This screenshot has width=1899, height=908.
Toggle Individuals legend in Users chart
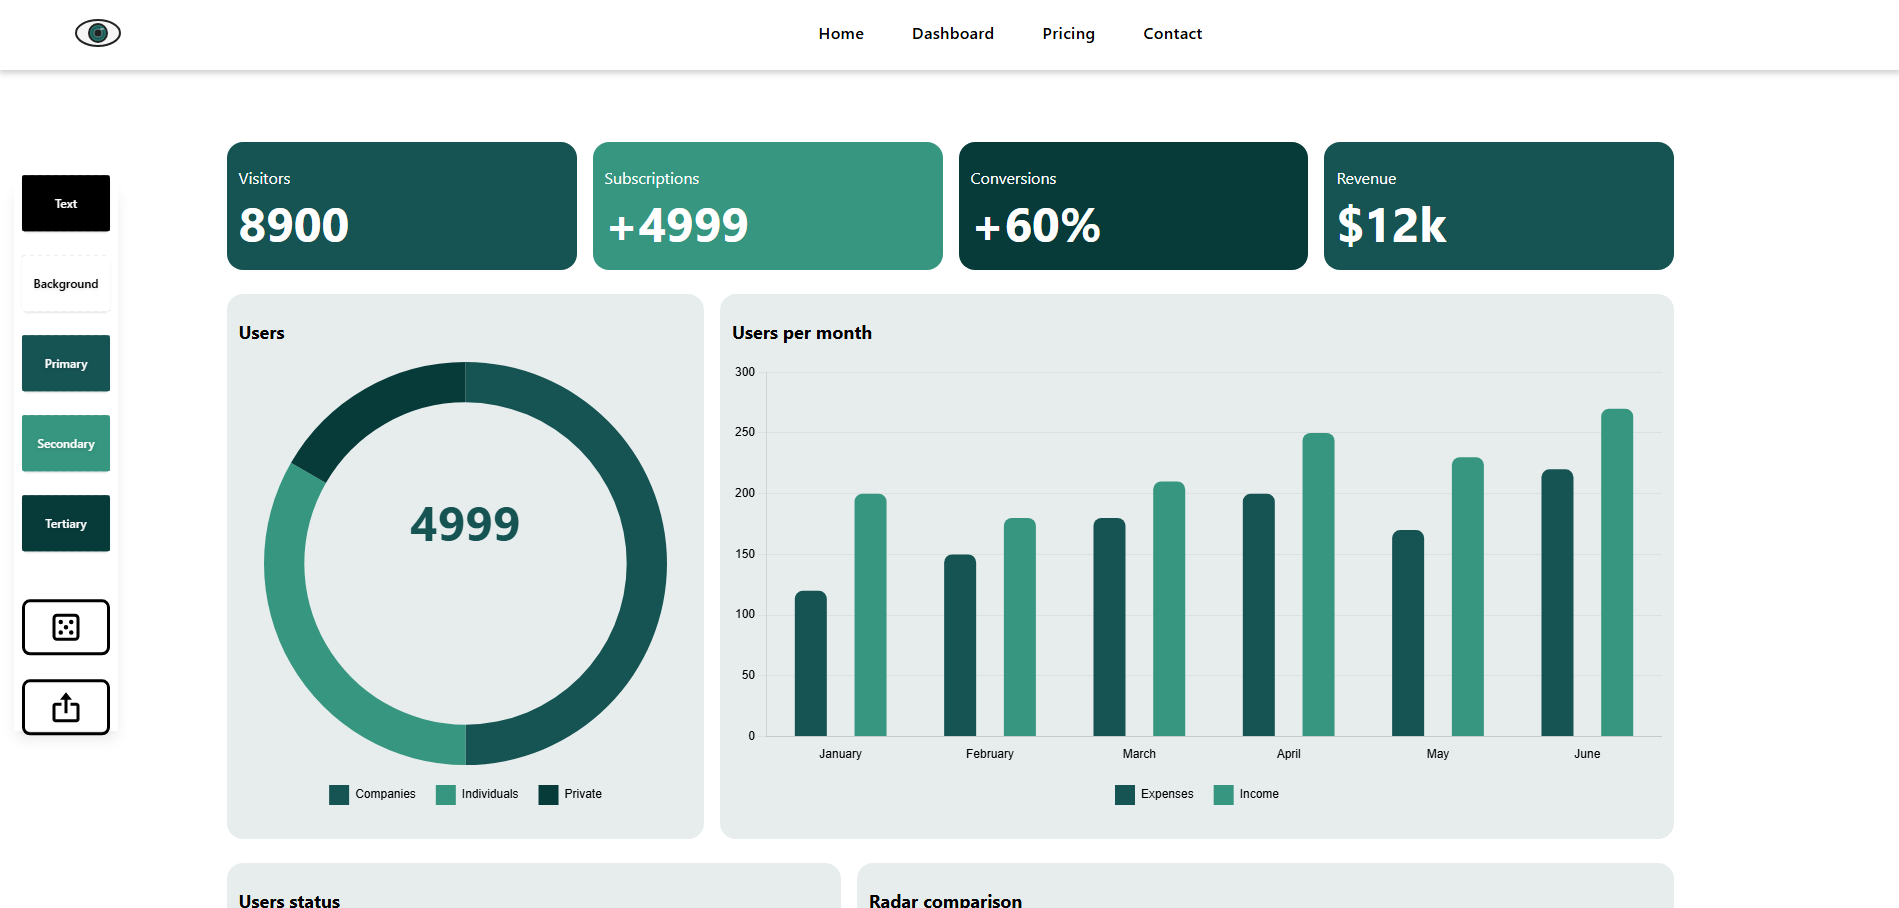click(477, 794)
